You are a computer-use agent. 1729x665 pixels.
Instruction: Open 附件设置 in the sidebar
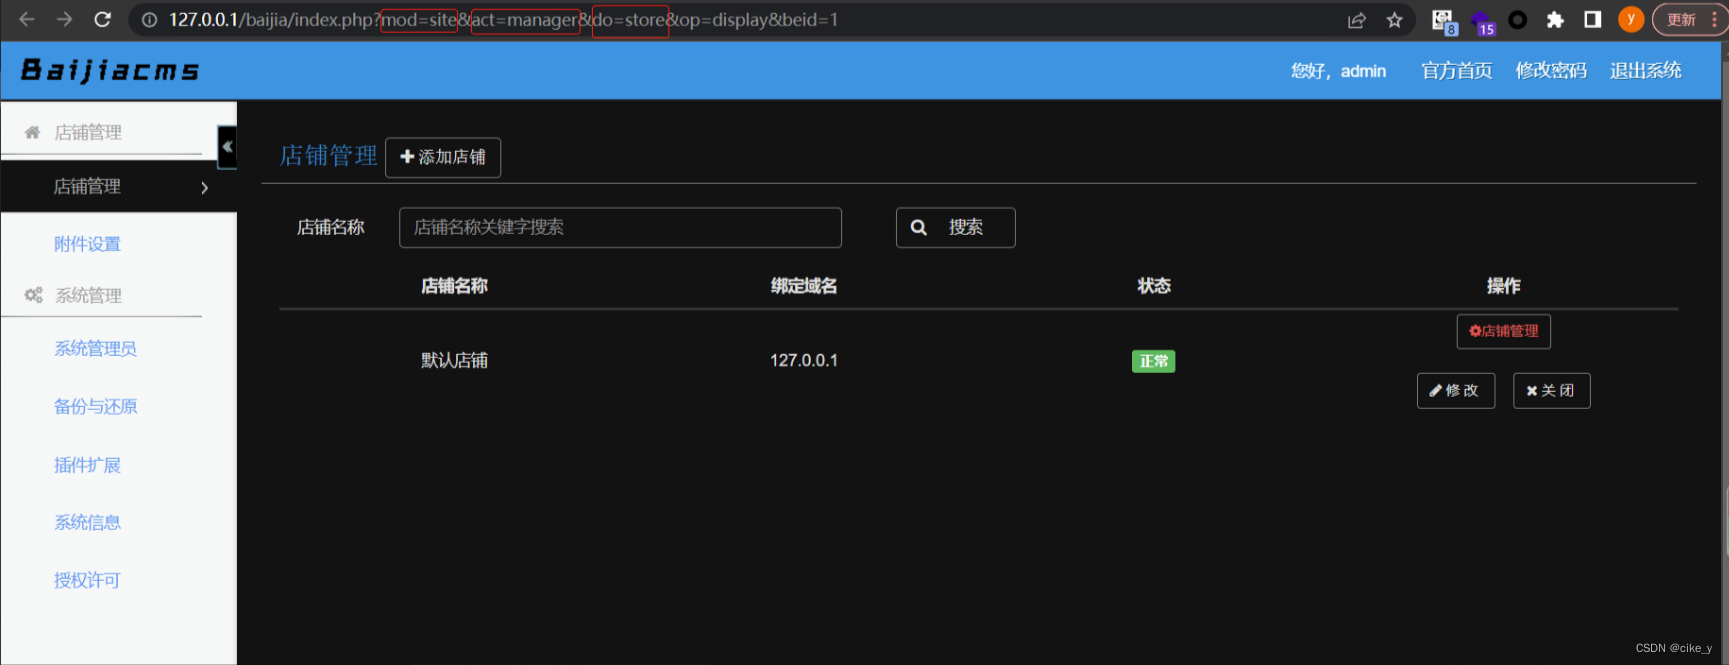(x=87, y=244)
